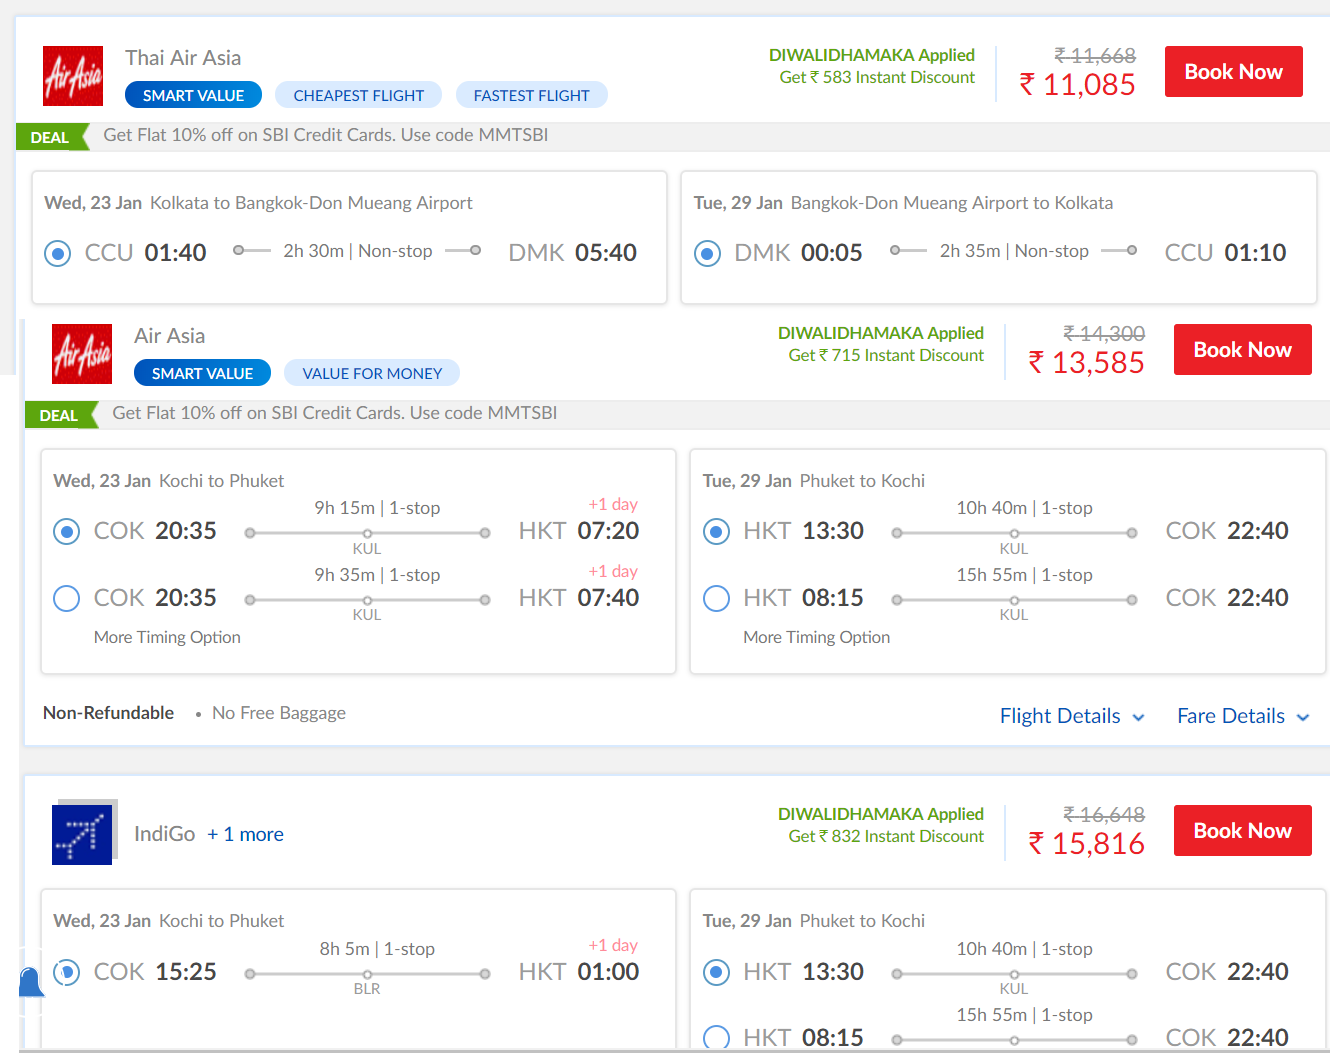Click Book Now for the Air Asia flight

pos(1242,349)
